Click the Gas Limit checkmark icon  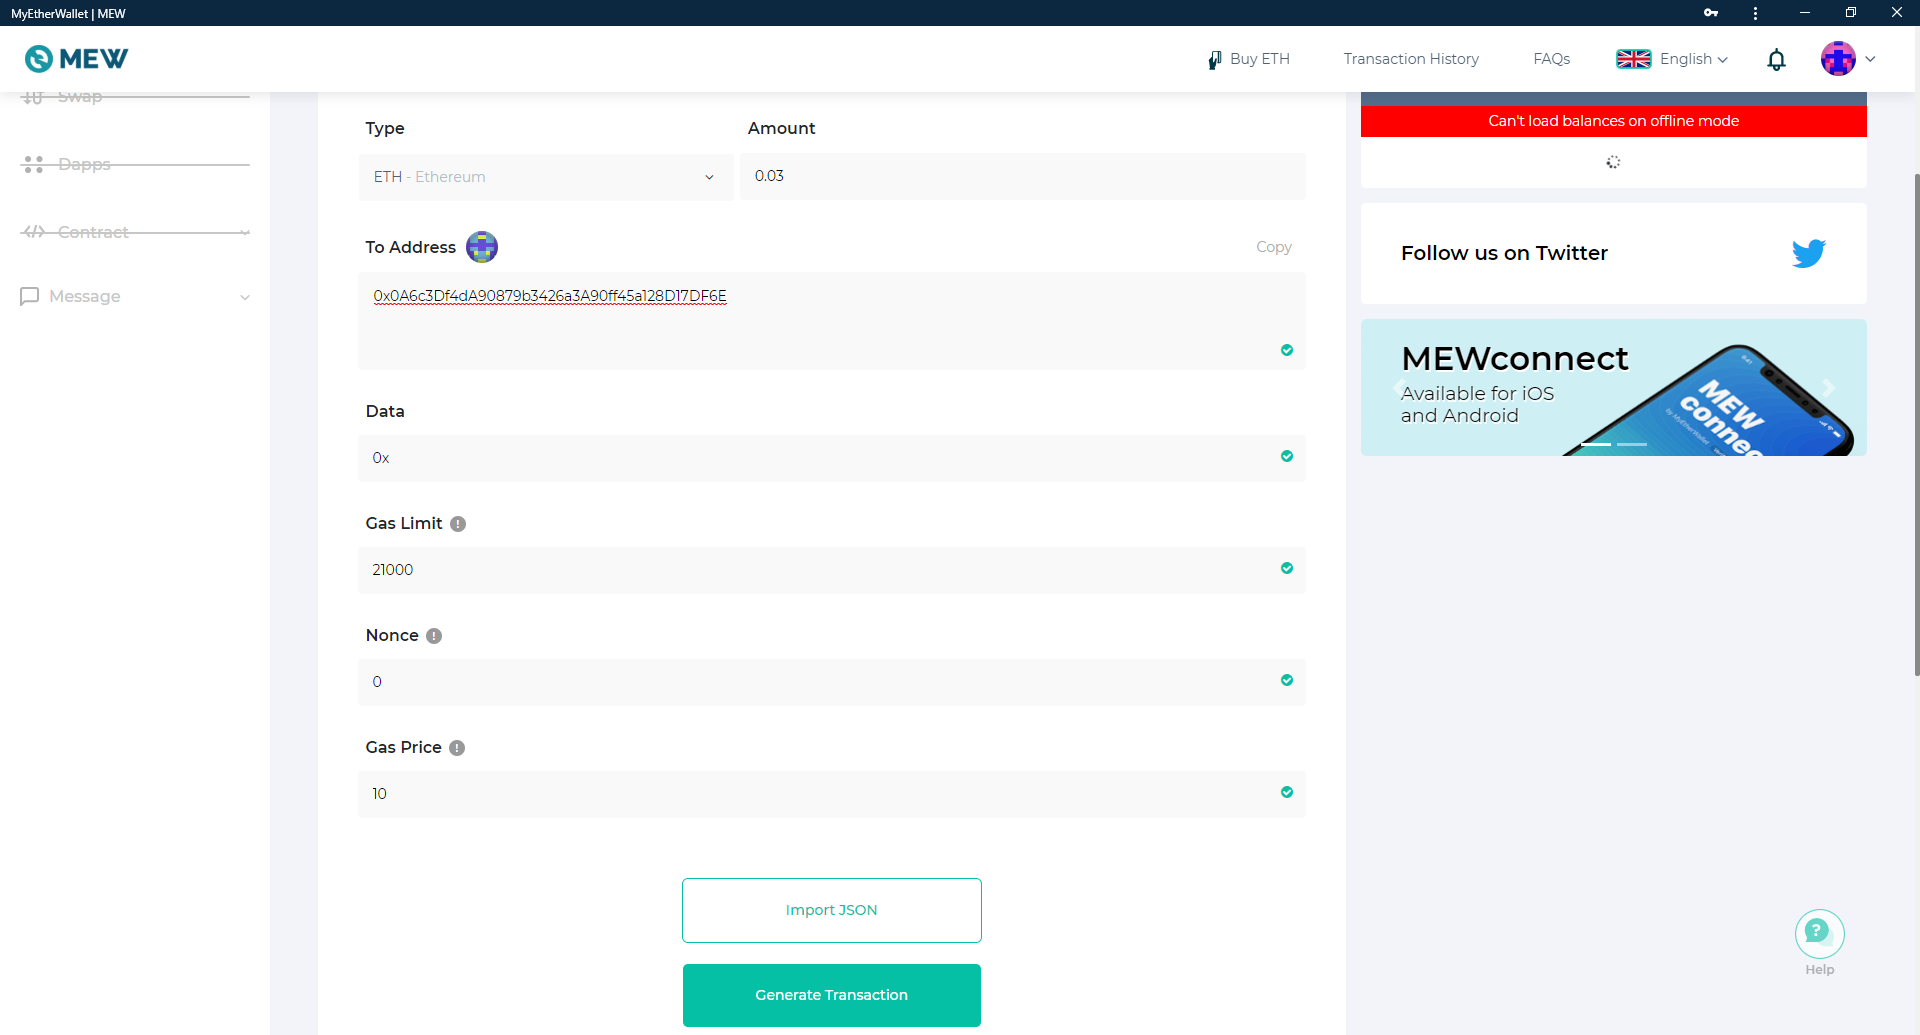click(1287, 568)
